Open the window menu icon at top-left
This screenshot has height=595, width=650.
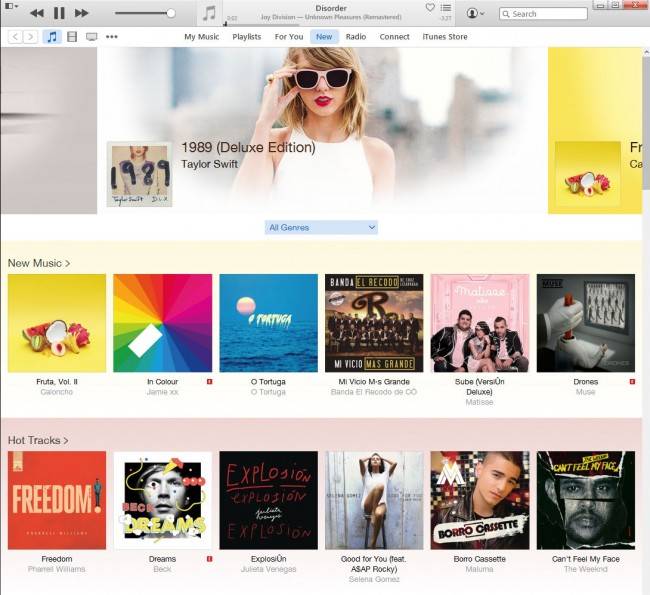tap(11, 6)
